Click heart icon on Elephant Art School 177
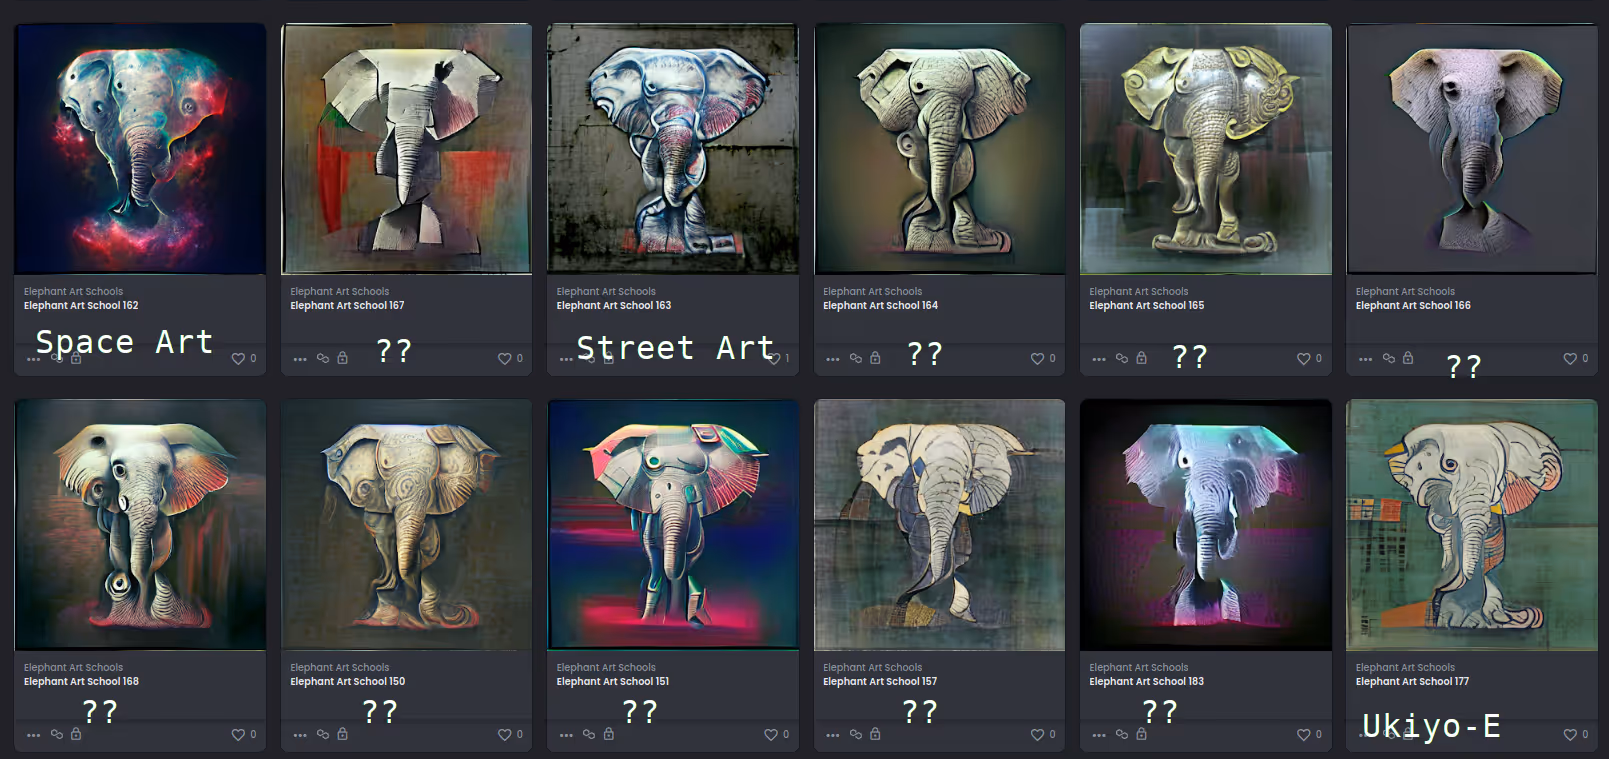Viewport: 1609px width, 759px height. coord(1570,735)
